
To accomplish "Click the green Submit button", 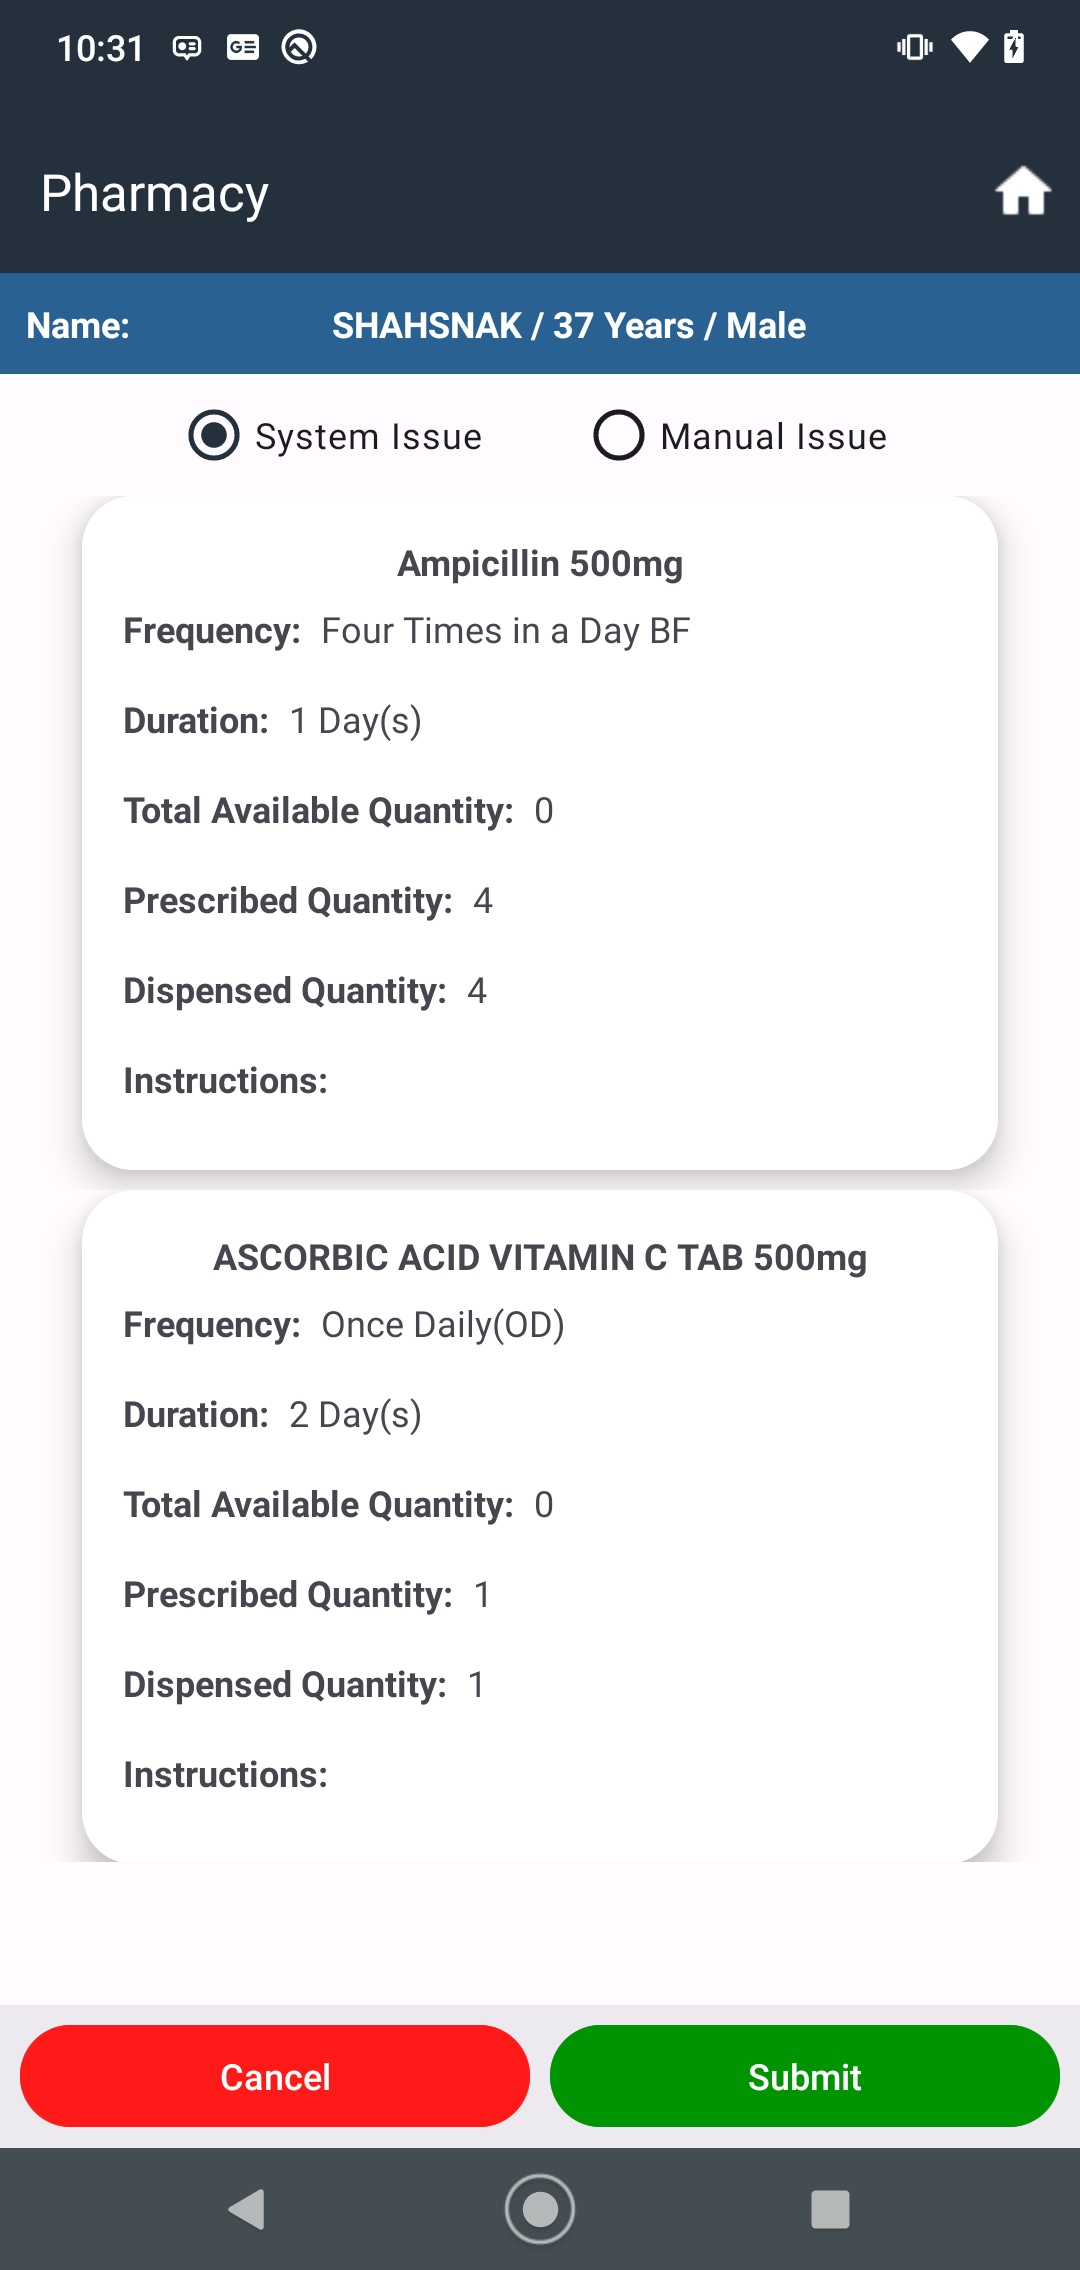I will tap(805, 2076).
